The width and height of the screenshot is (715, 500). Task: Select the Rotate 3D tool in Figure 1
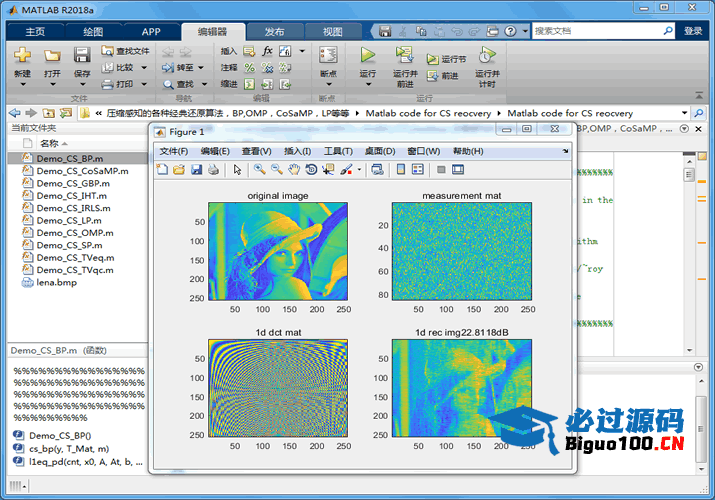[x=311, y=170]
